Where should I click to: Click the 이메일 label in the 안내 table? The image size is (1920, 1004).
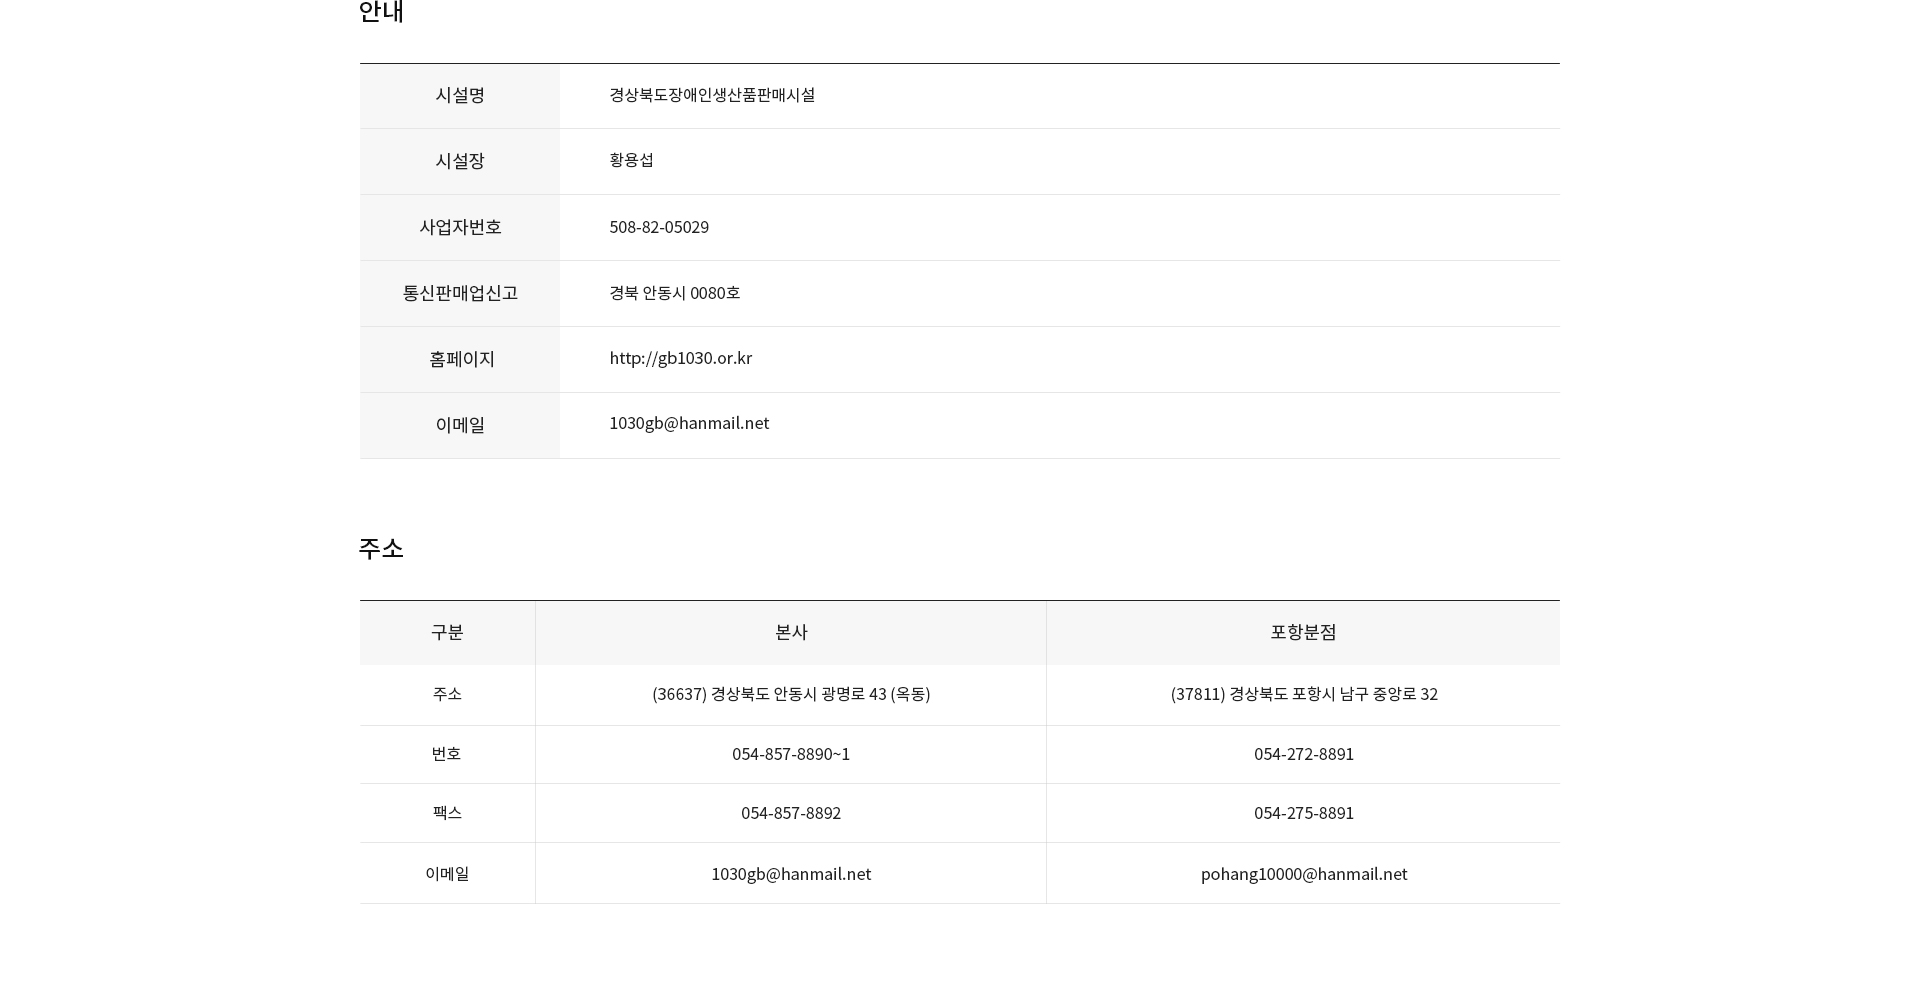tap(460, 425)
